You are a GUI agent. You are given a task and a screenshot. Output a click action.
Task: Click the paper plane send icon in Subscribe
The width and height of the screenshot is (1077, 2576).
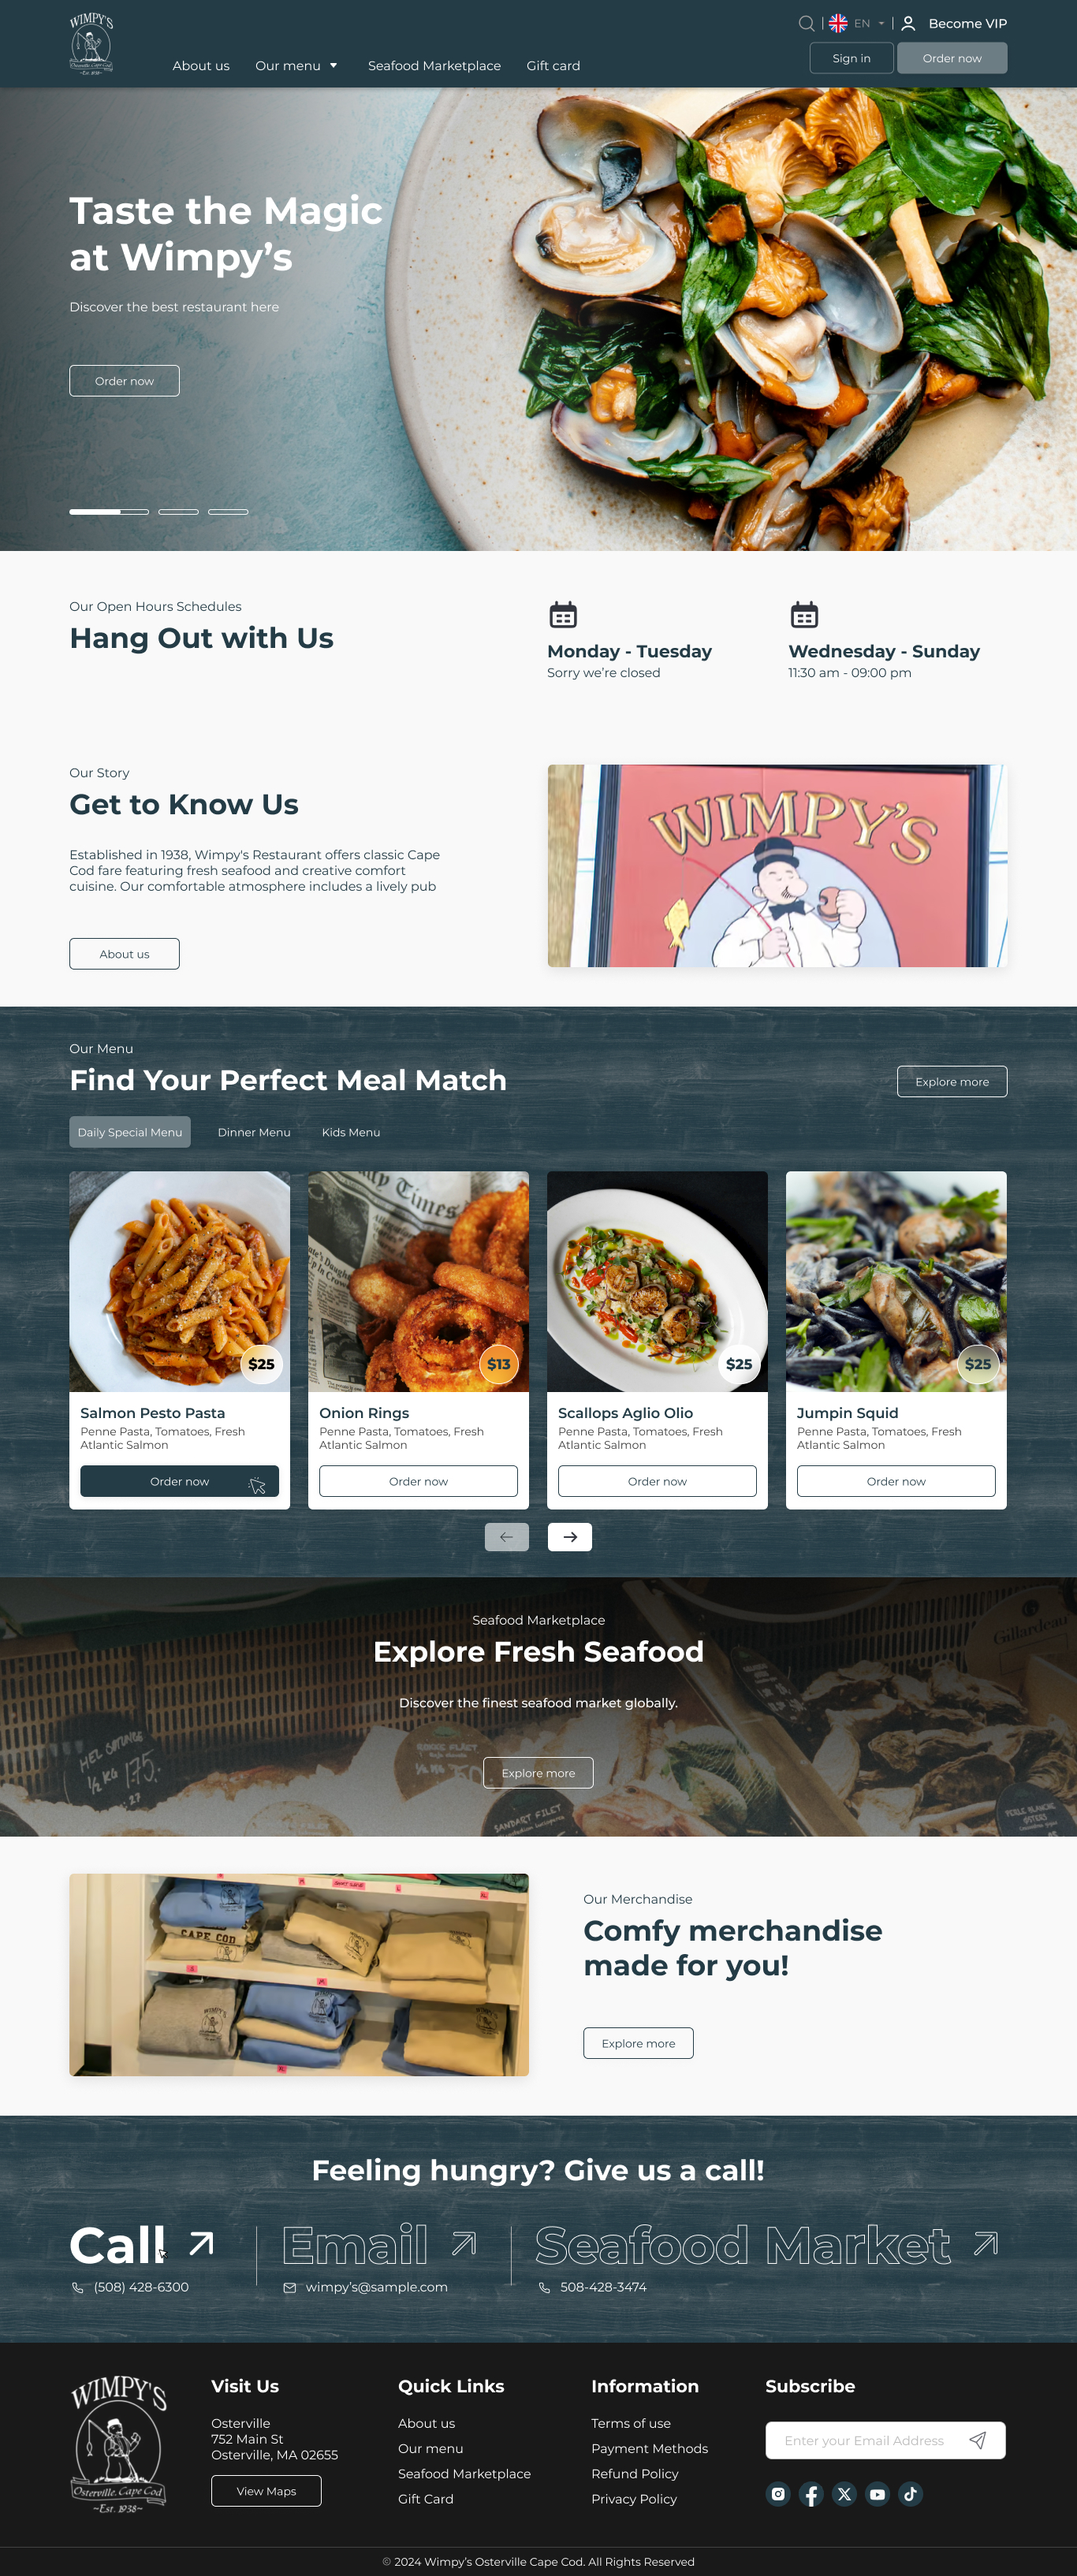(978, 2440)
